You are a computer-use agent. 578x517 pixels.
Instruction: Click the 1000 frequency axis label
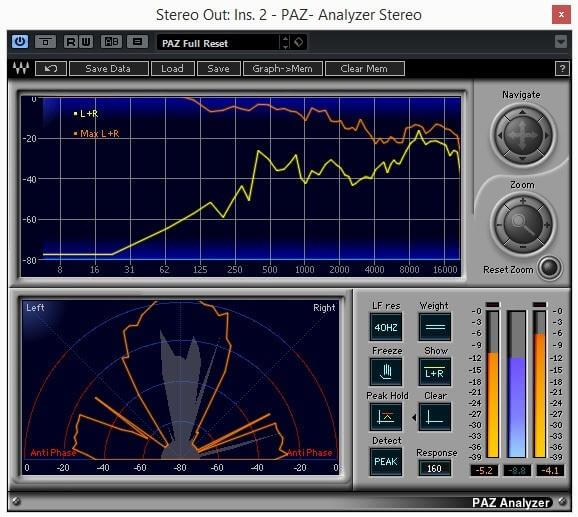click(x=304, y=270)
